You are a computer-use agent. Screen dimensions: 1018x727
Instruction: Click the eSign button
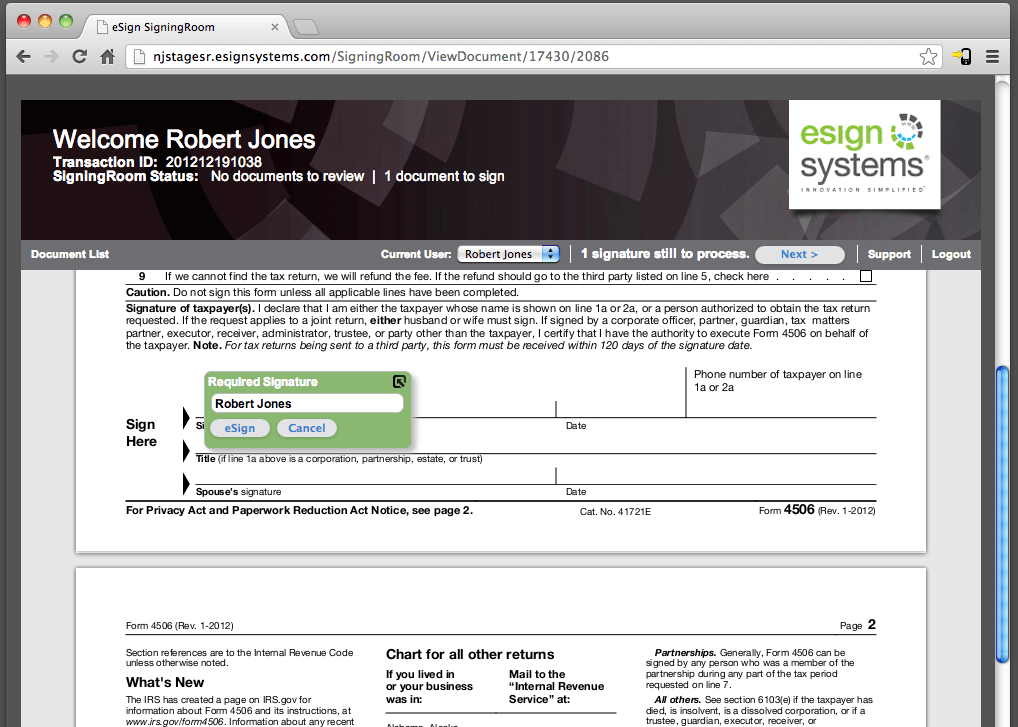(239, 428)
